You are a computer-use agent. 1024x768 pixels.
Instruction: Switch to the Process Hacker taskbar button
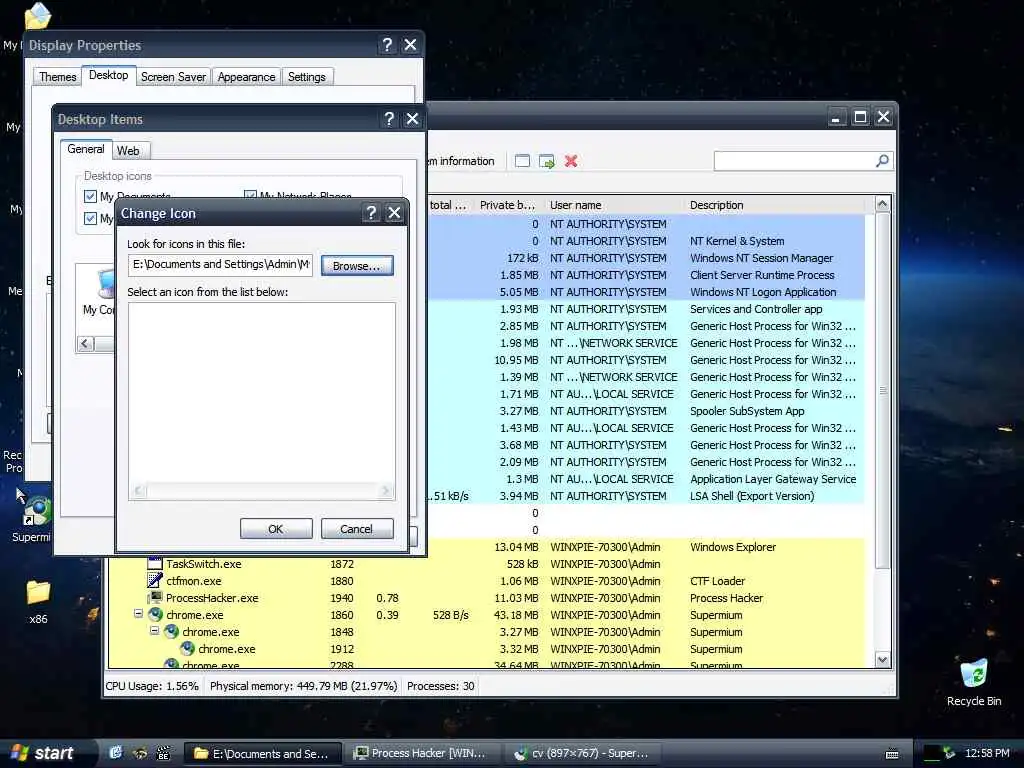point(423,754)
